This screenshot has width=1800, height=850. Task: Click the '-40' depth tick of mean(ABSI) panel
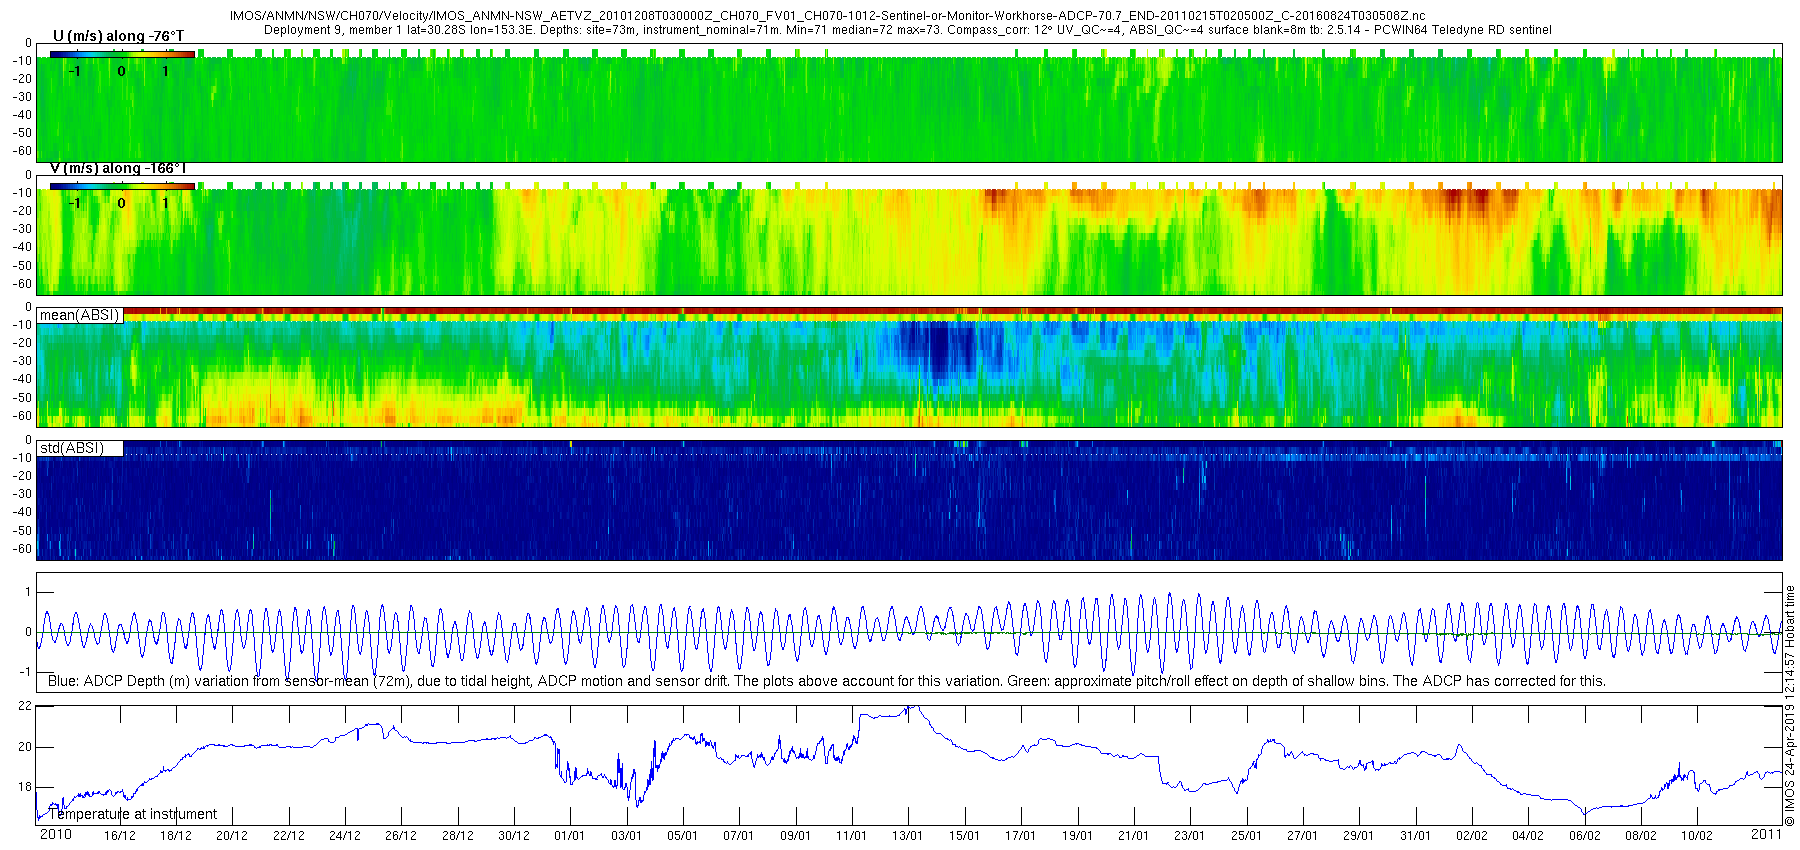click(21, 379)
